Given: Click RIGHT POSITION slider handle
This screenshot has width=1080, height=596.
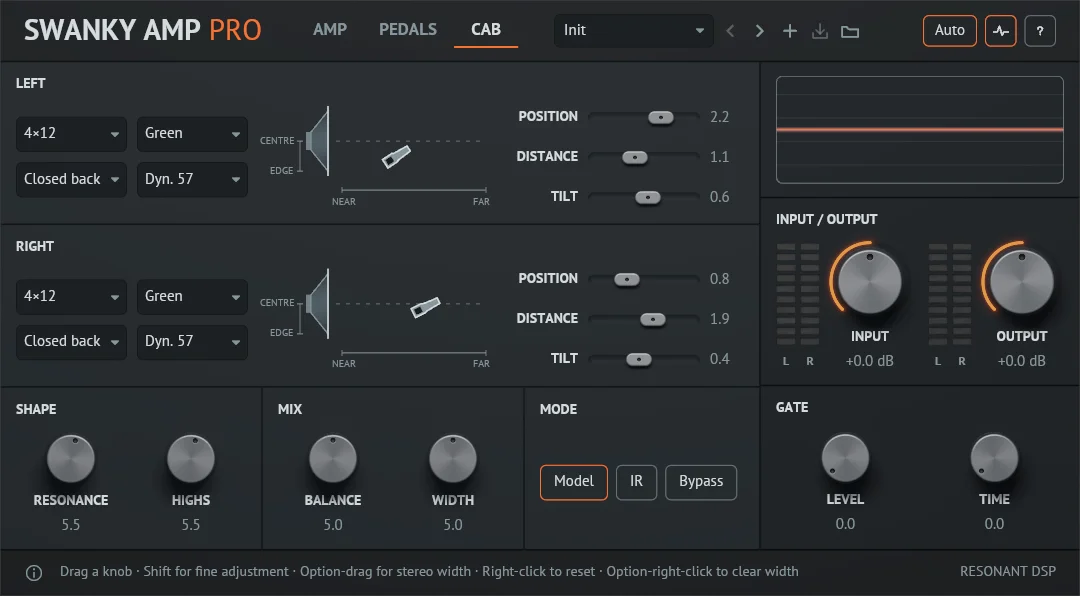Looking at the screenshot, I should (x=627, y=280).
